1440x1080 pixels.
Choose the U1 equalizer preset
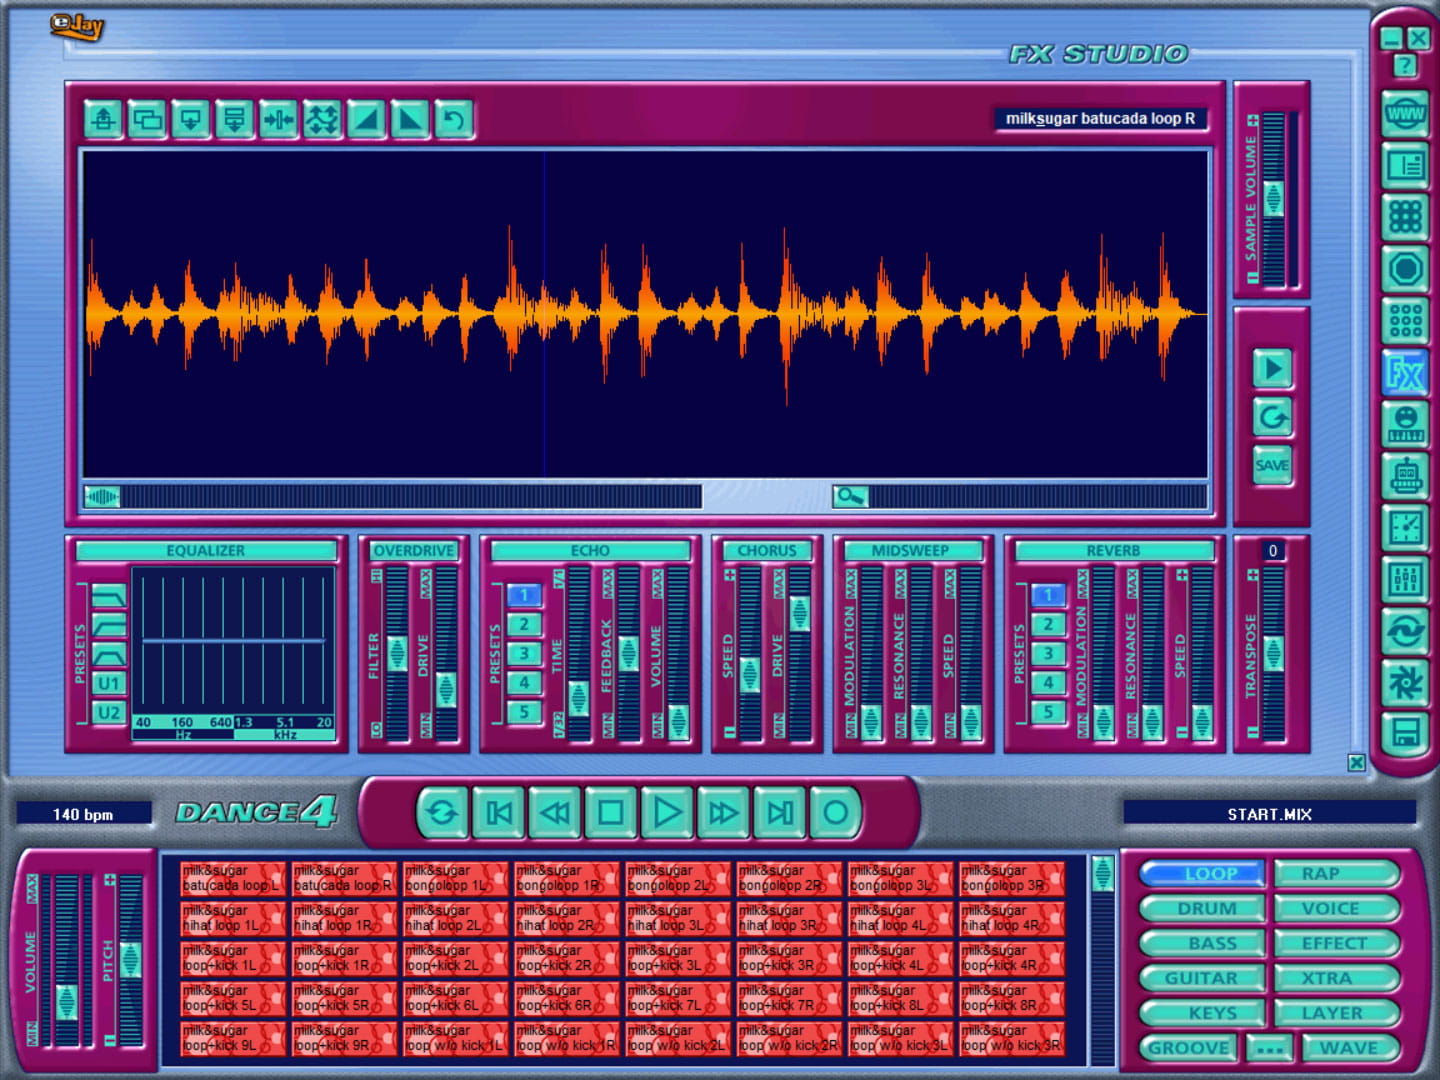click(x=108, y=684)
